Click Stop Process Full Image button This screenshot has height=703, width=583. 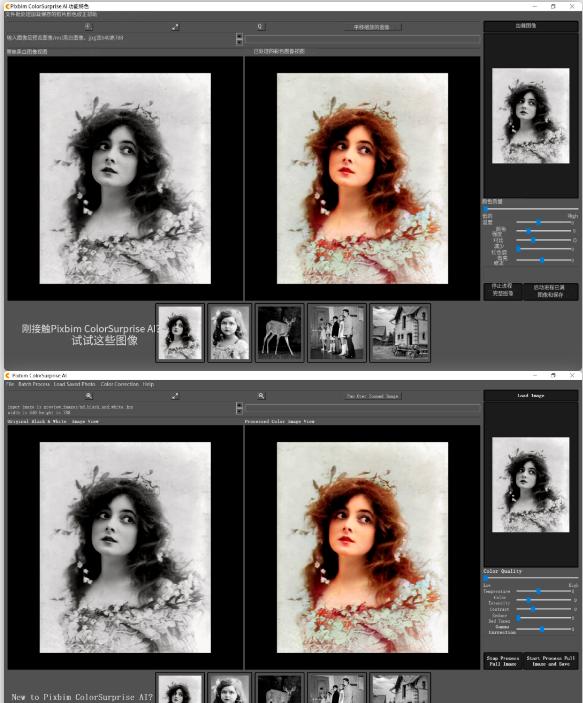coord(503,661)
